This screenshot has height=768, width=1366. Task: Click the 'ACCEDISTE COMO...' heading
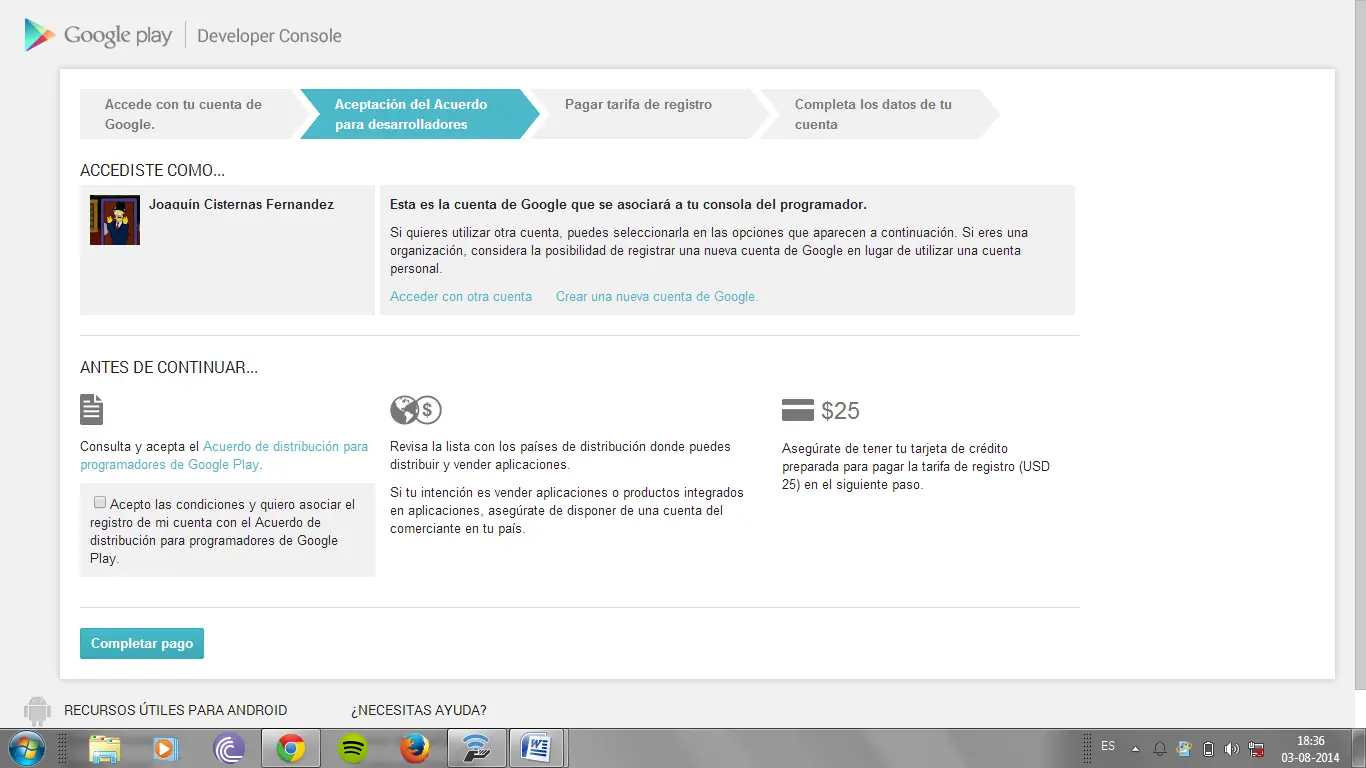(152, 171)
